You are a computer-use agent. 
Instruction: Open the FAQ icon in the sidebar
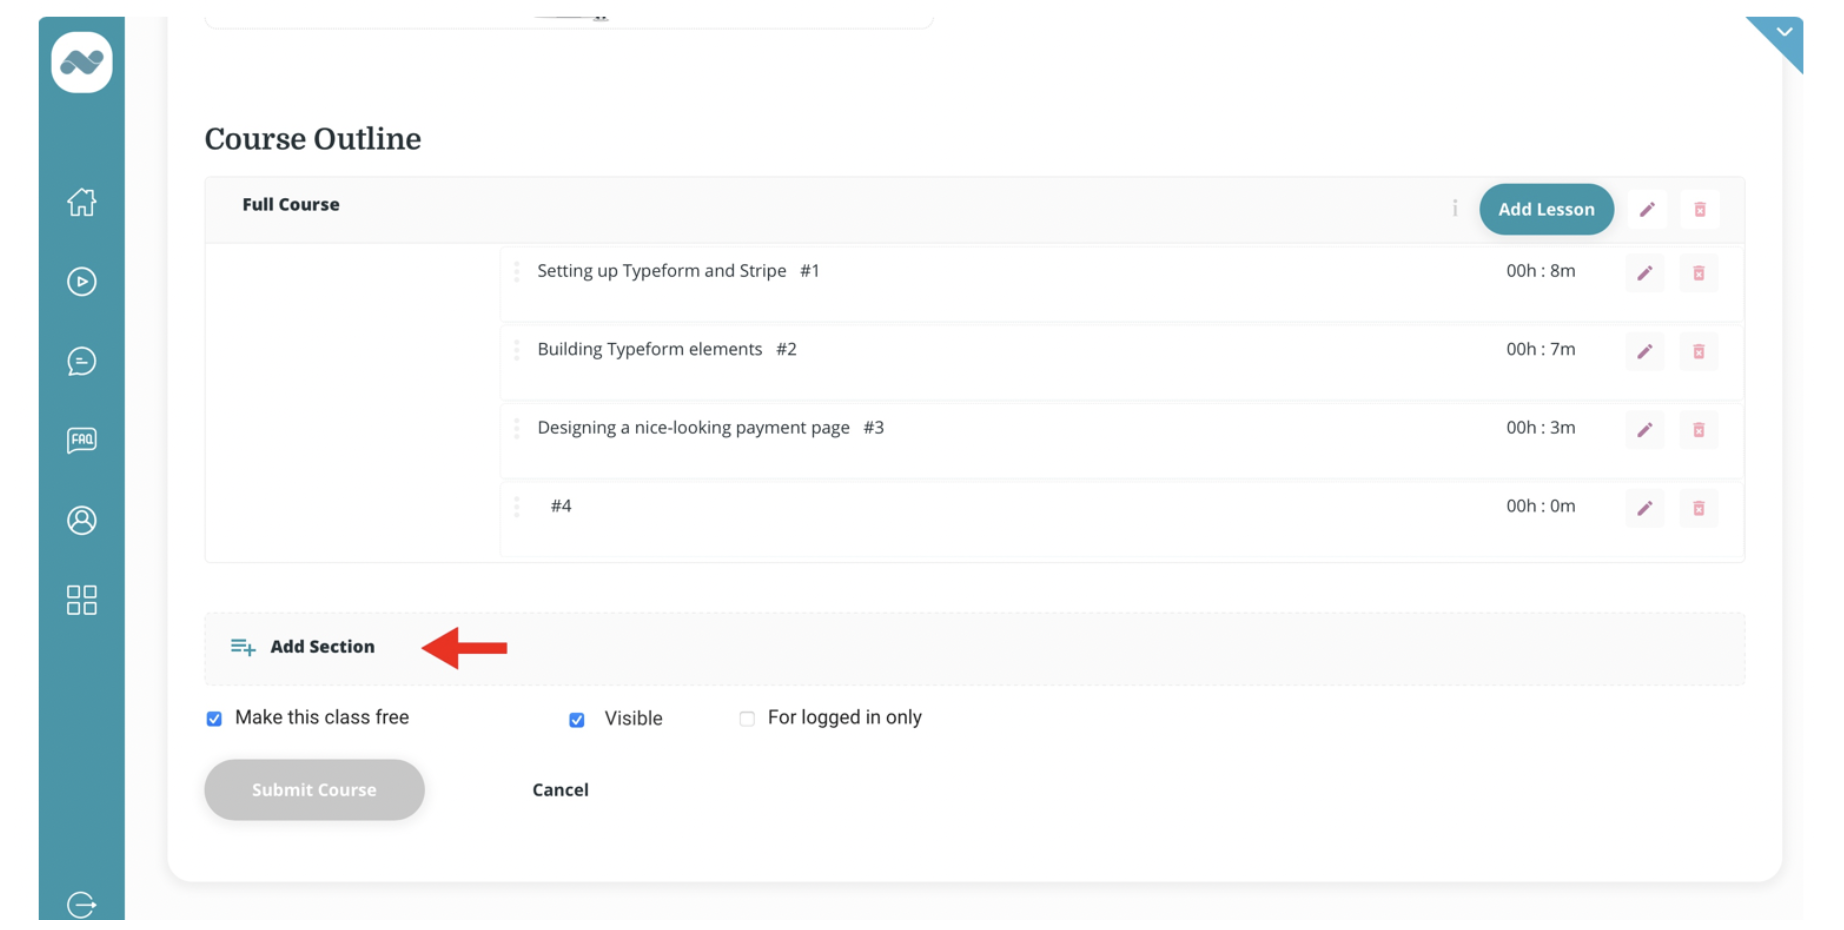pyautogui.click(x=82, y=440)
